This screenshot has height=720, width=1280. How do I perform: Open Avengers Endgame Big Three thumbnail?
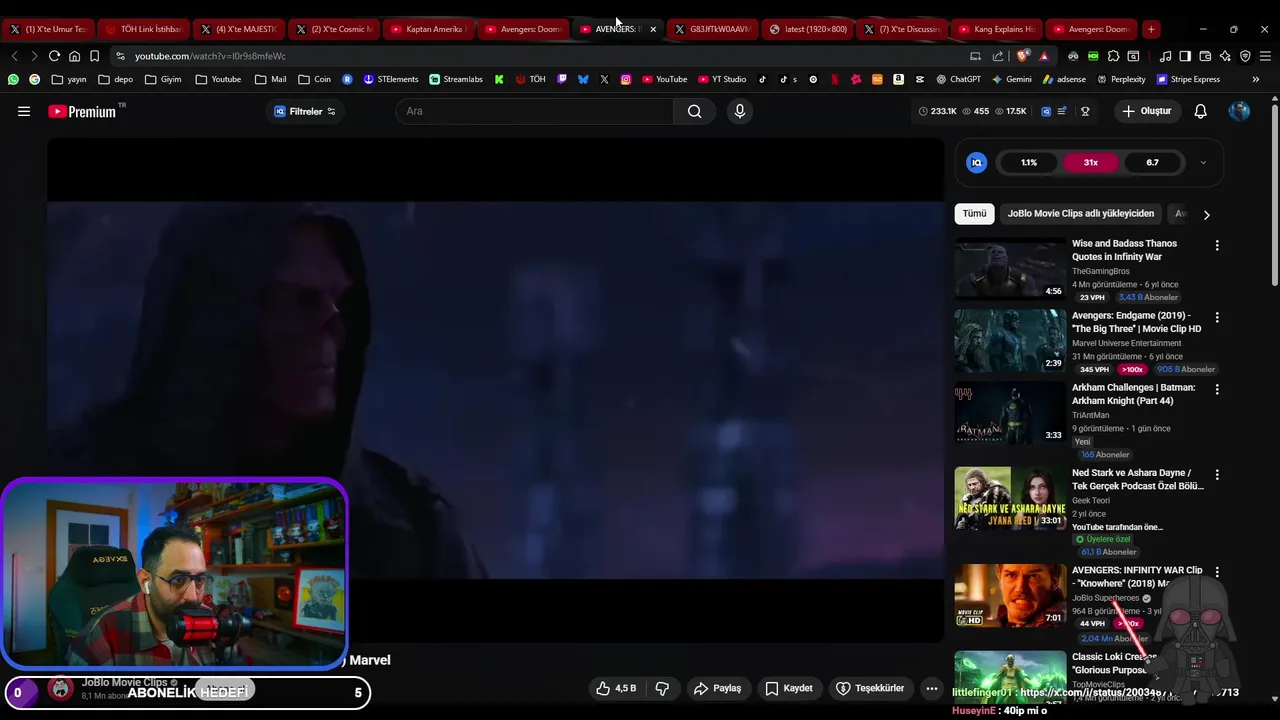click(x=1010, y=341)
